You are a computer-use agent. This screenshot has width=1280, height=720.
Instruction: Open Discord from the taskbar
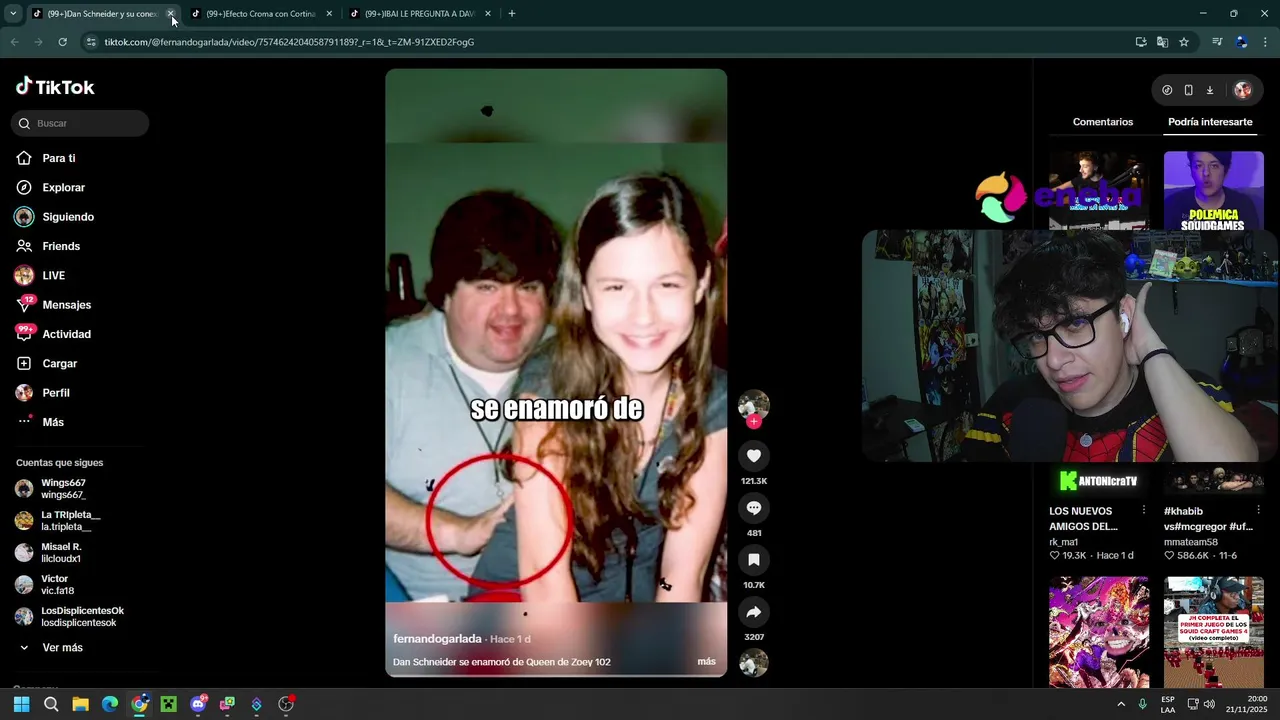pos(198,704)
